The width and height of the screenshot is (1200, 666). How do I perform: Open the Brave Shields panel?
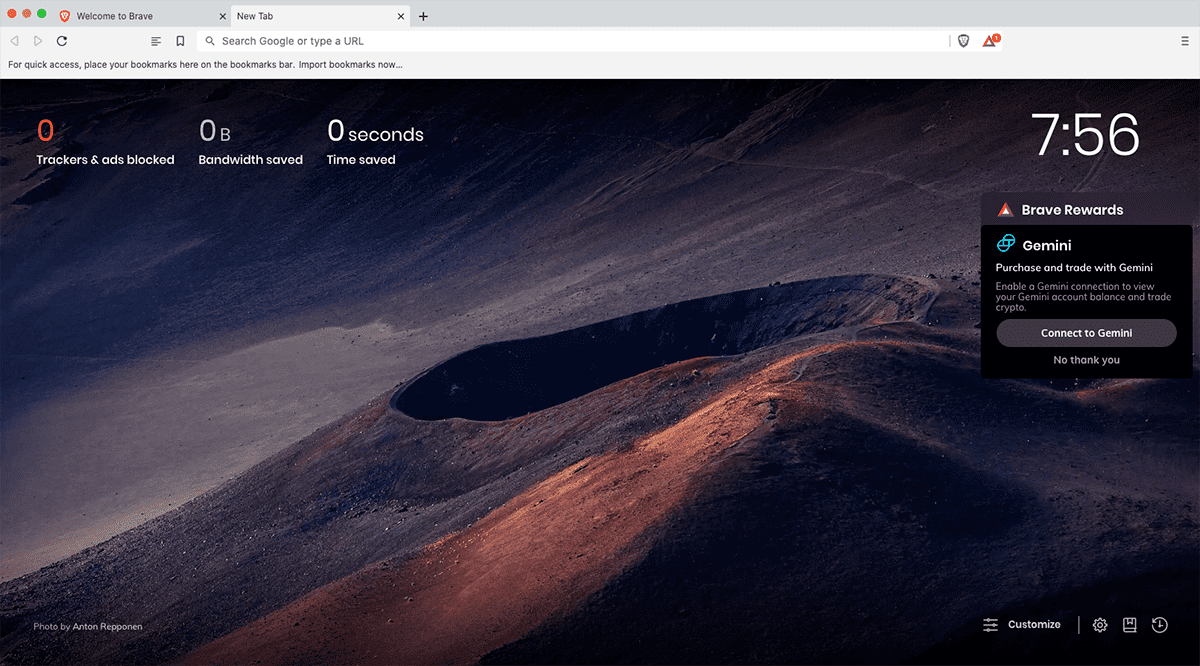point(962,41)
